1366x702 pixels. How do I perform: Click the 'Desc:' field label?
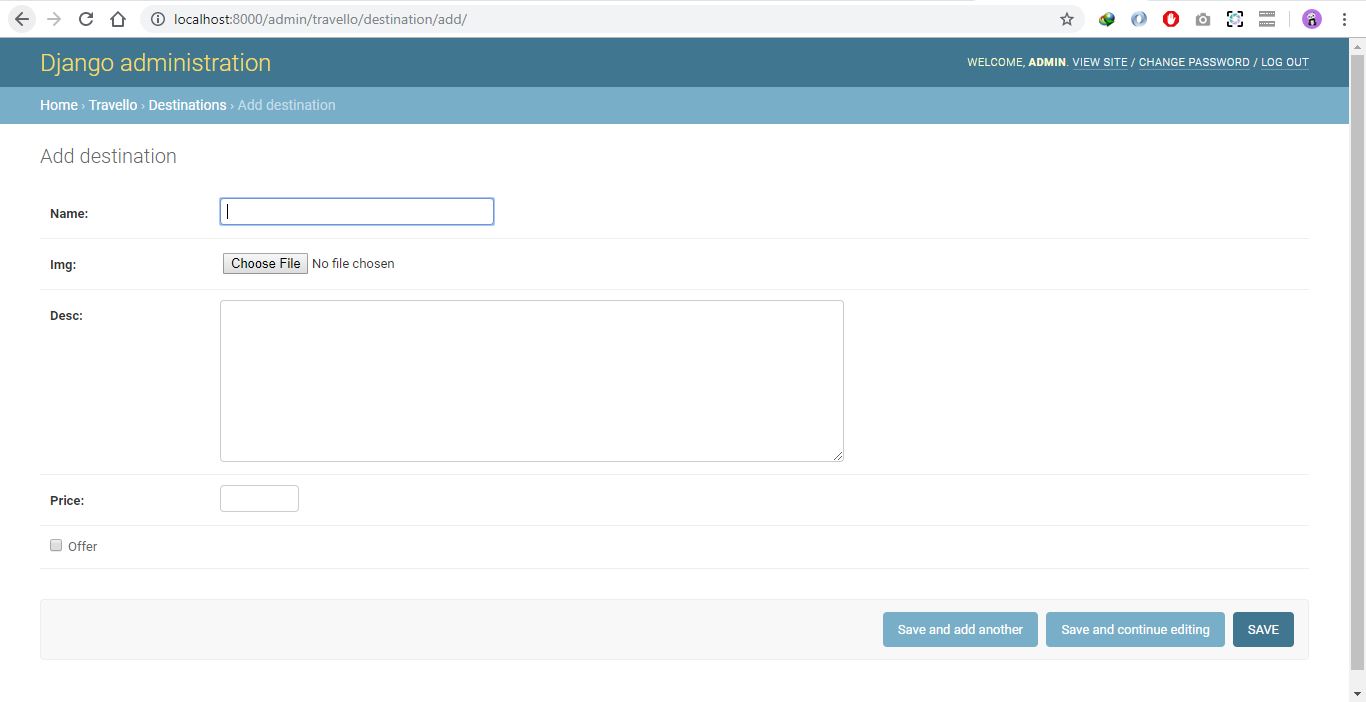point(66,315)
